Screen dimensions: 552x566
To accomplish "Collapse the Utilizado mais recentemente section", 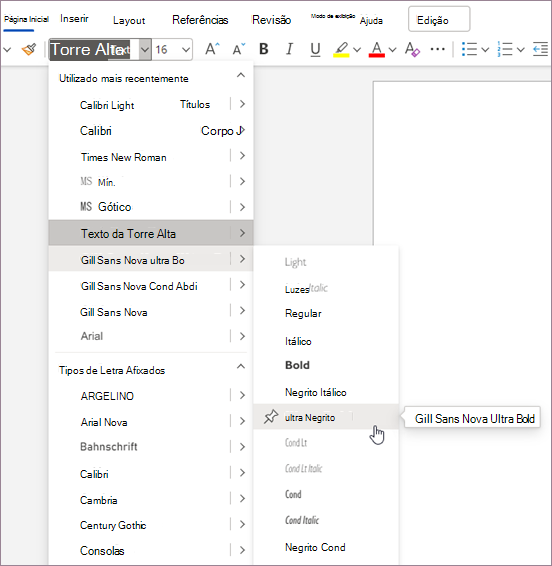I will tap(241, 75).
